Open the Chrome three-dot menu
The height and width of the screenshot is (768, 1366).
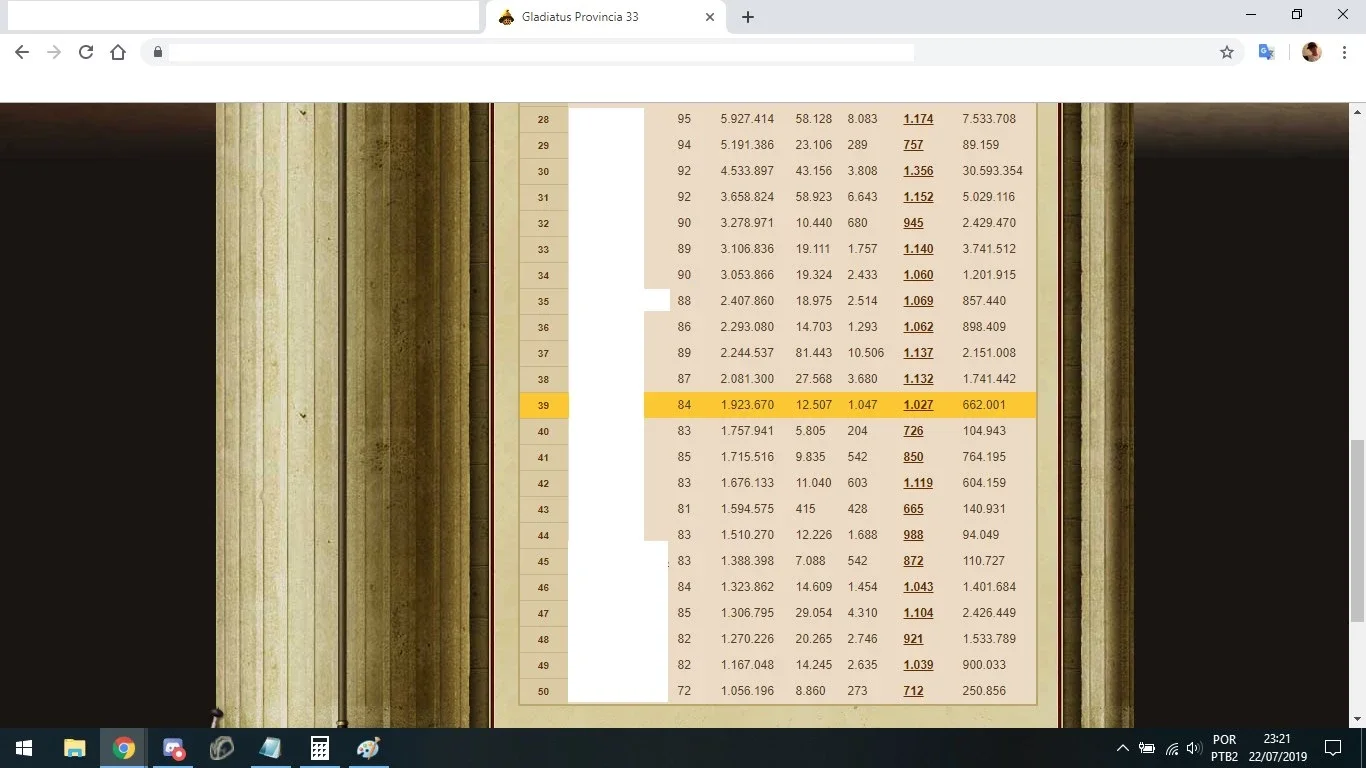(x=1343, y=52)
